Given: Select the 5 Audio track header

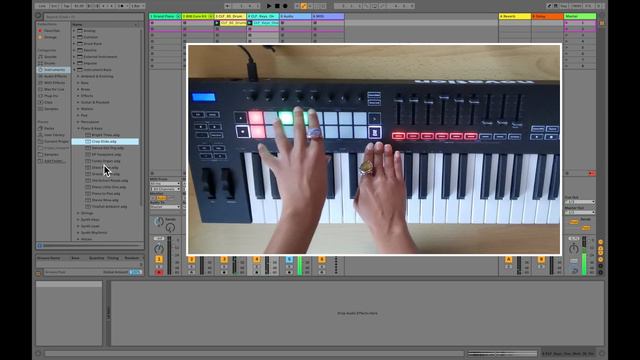Looking at the screenshot, I should pyautogui.click(x=296, y=16).
